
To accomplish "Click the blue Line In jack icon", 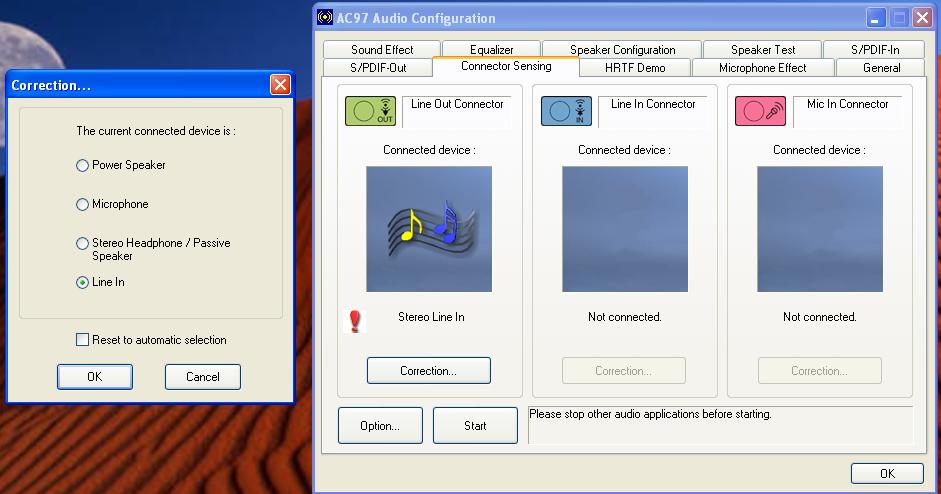I will pyautogui.click(x=566, y=111).
